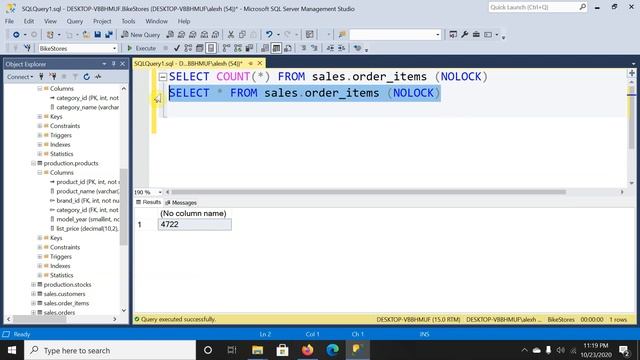Click the Toolbox briefcase icon
Screen dimensions: 640x360
476,35
